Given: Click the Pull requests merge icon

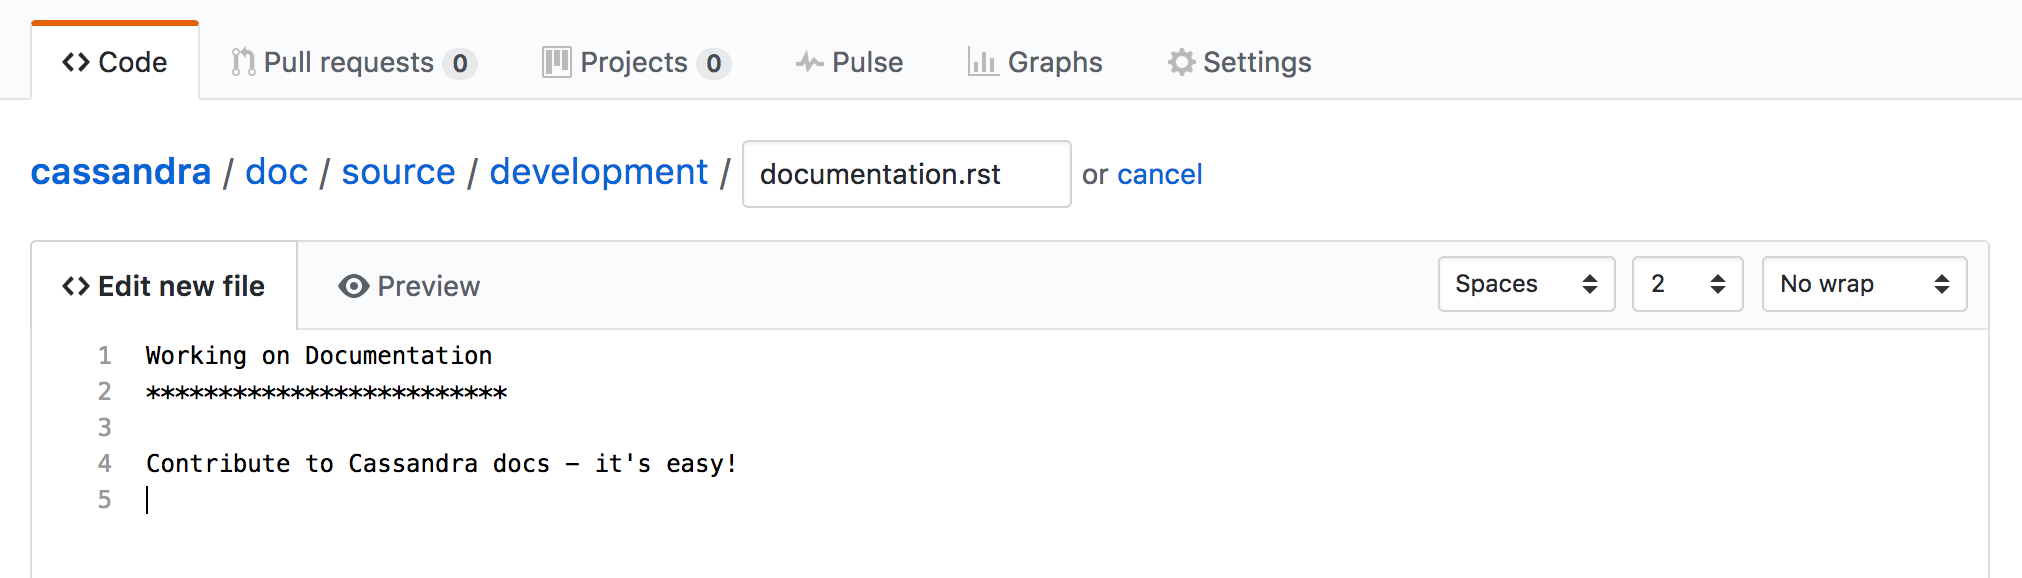Looking at the screenshot, I should [x=242, y=62].
